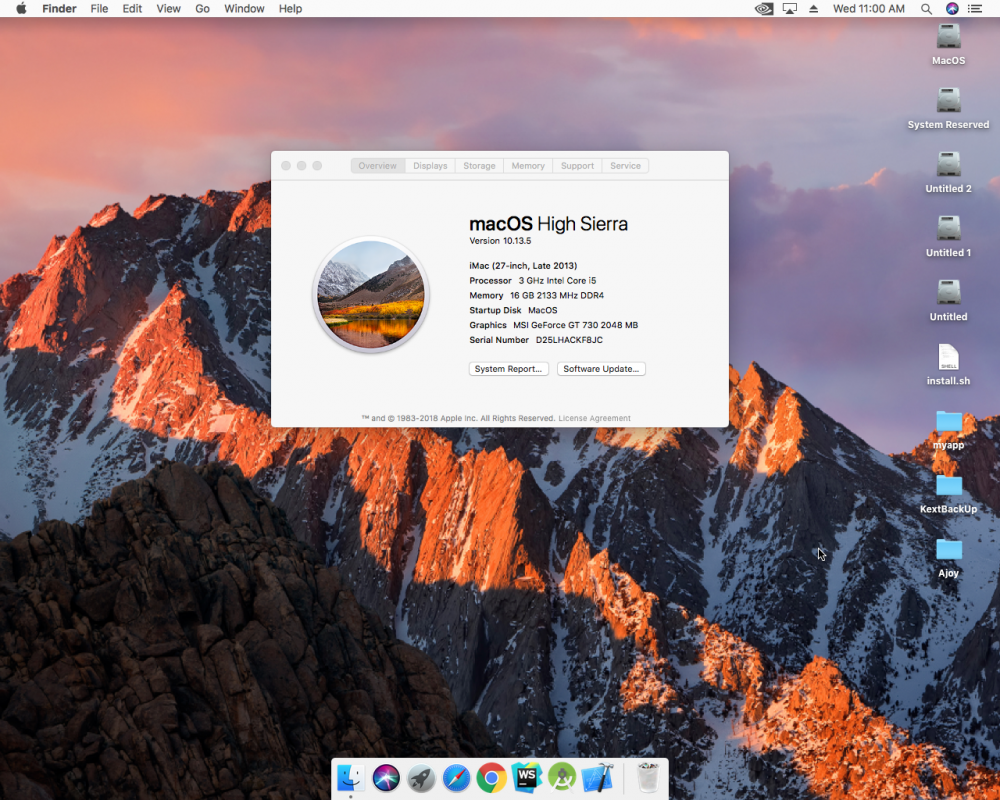This screenshot has height=800, width=1000.
Task: Click the High Sierra mountain logo
Action: (371, 294)
